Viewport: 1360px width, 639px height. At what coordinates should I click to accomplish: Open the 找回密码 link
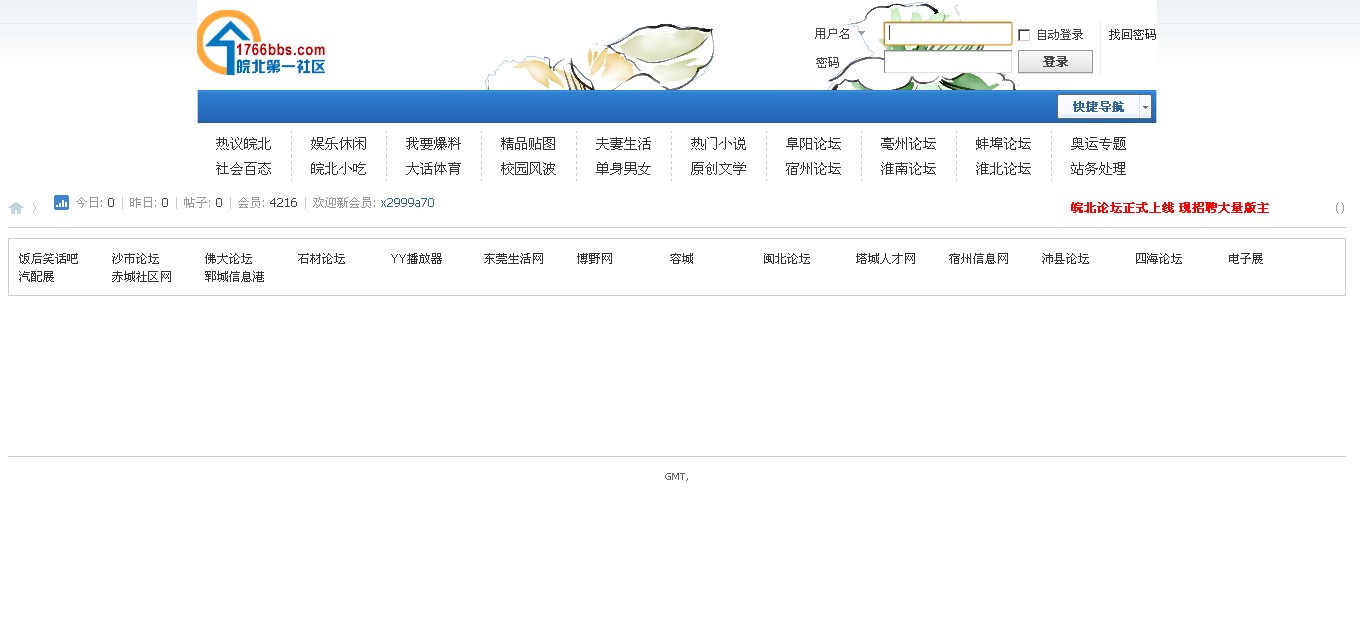click(x=1132, y=34)
